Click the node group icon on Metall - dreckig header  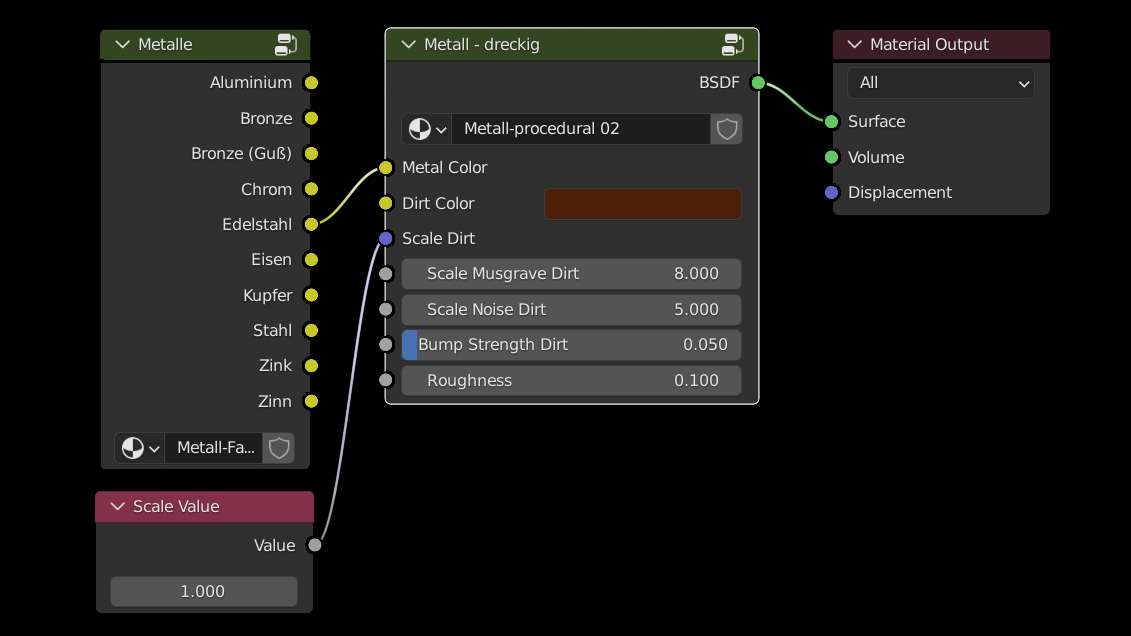733,44
